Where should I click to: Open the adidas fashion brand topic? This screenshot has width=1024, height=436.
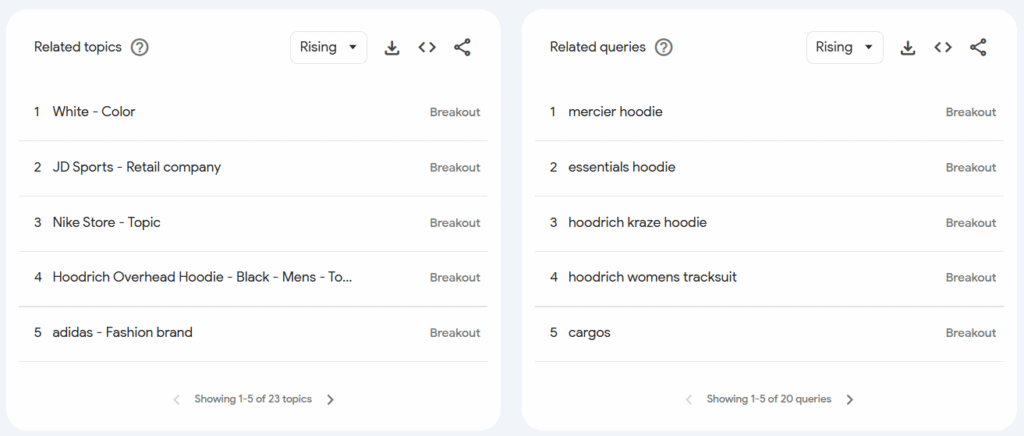pos(122,332)
